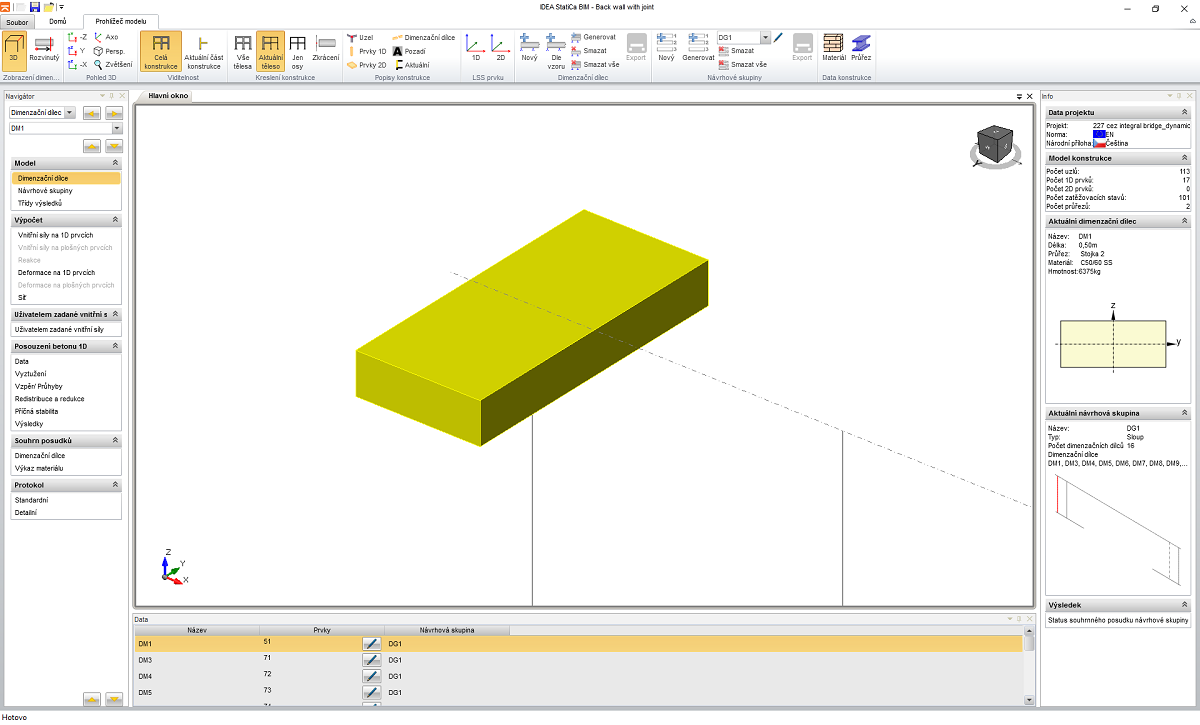Image resolution: width=1200 pixels, height=725 pixels.
Task: Toggle Jen osy drawing mode
Action: coord(297,49)
